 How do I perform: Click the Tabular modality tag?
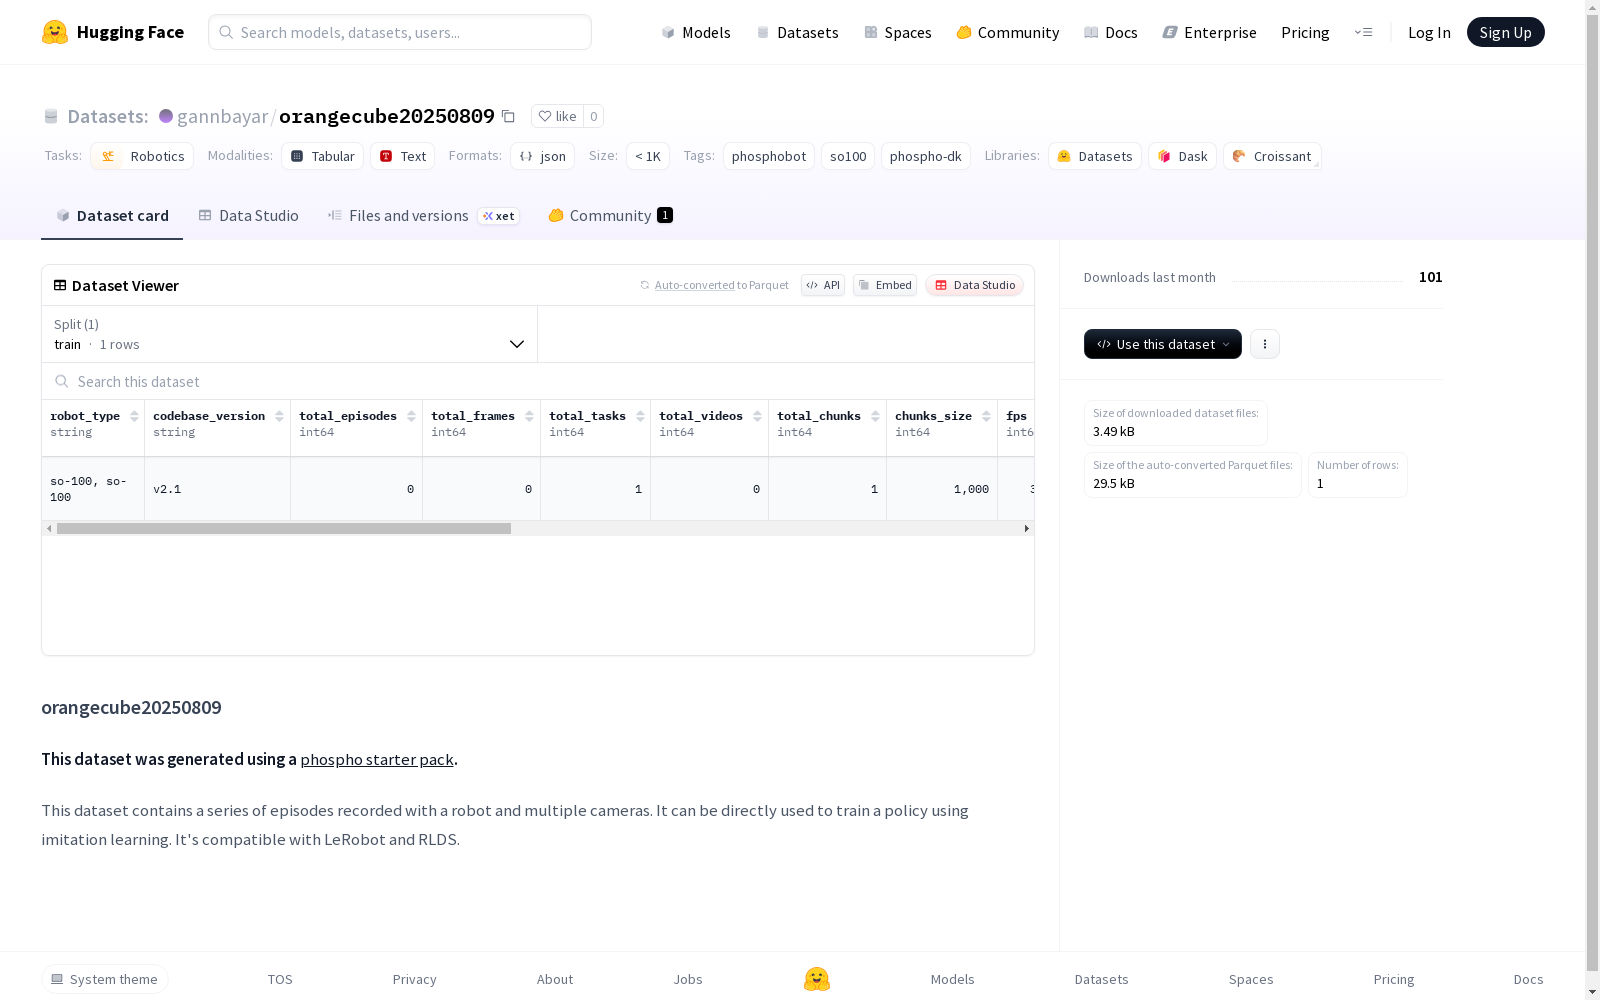[x=322, y=156]
